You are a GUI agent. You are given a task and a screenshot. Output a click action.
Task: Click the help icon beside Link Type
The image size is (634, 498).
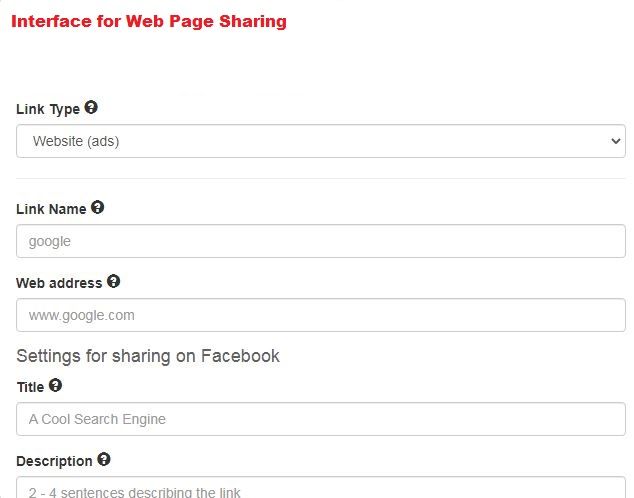coord(91,108)
